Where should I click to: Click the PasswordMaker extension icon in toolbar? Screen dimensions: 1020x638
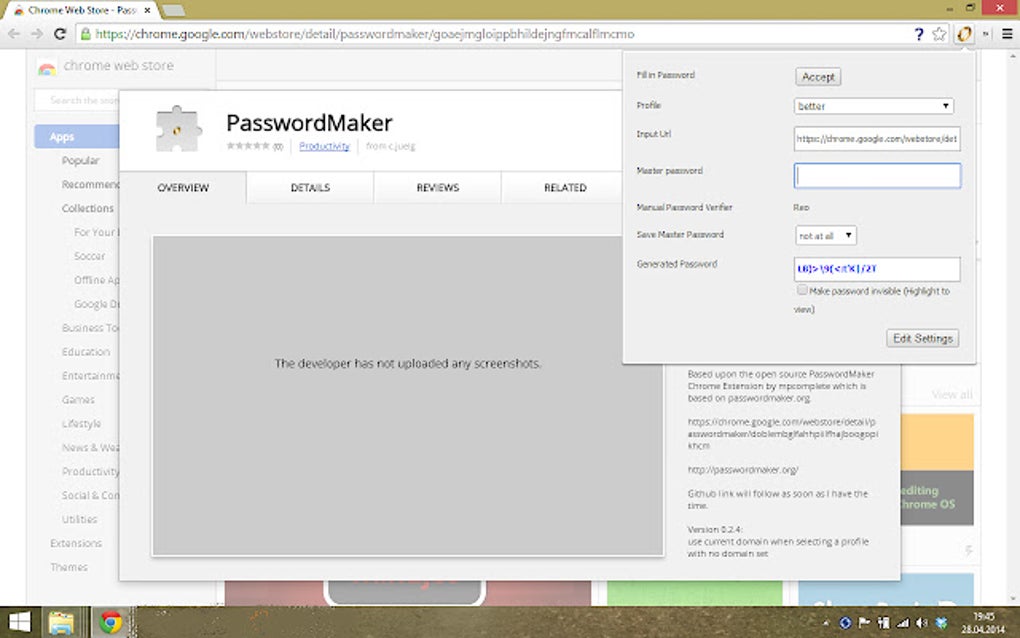[x=963, y=33]
